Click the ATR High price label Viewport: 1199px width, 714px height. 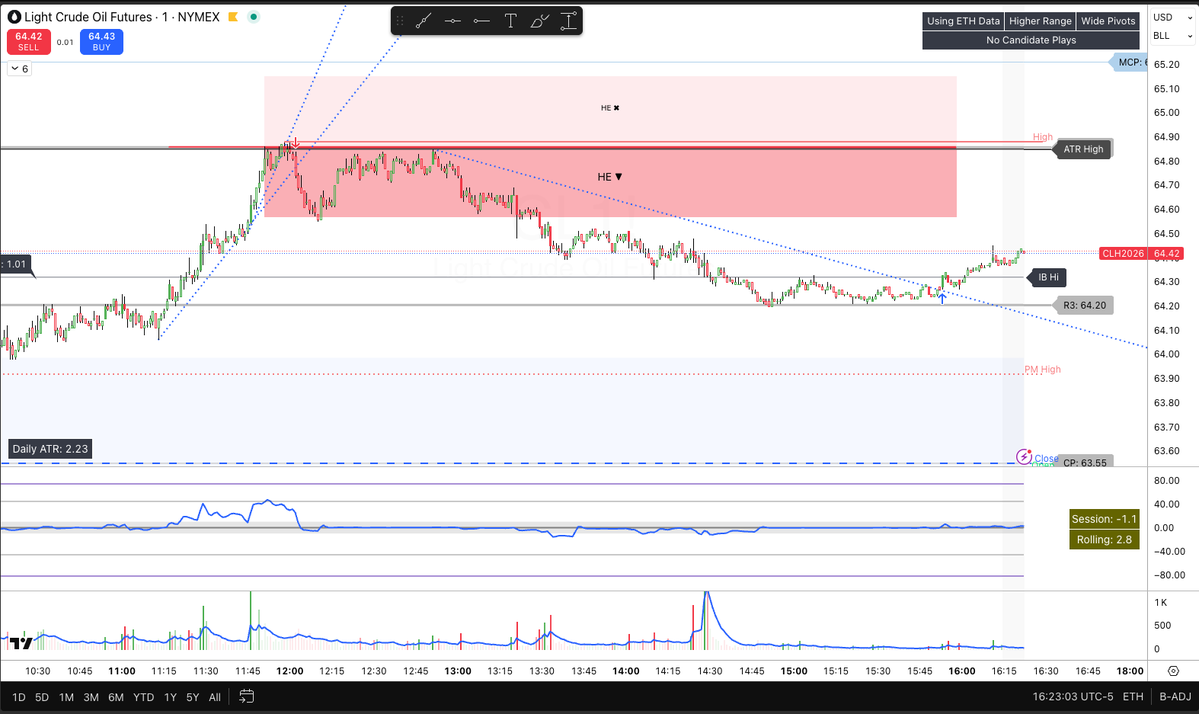click(1083, 149)
